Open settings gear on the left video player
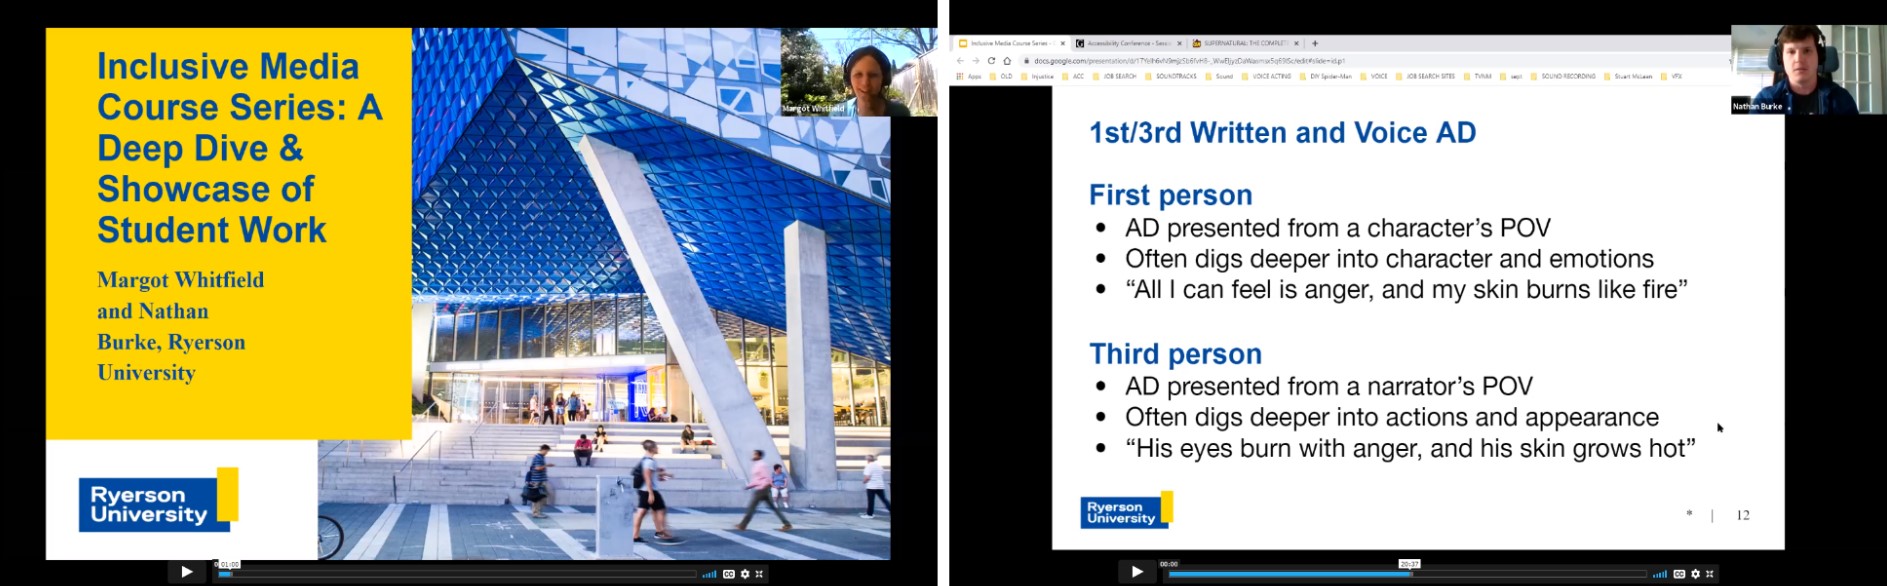 [744, 574]
